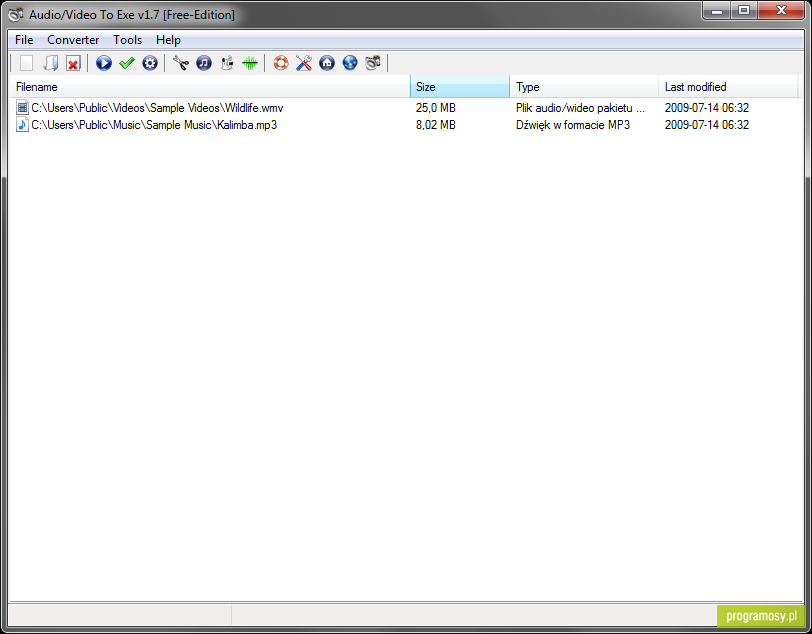Click the blue music note icon
Image resolution: width=812 pixels, height=634 pixels.
(x=204, y=63)
